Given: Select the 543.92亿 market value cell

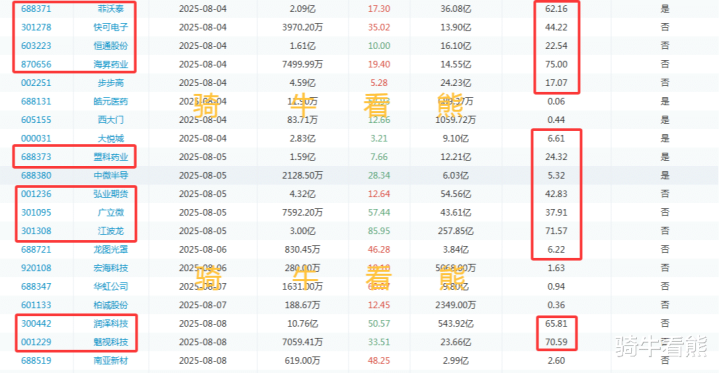Looking at the screenshot, I should (455, 323).
